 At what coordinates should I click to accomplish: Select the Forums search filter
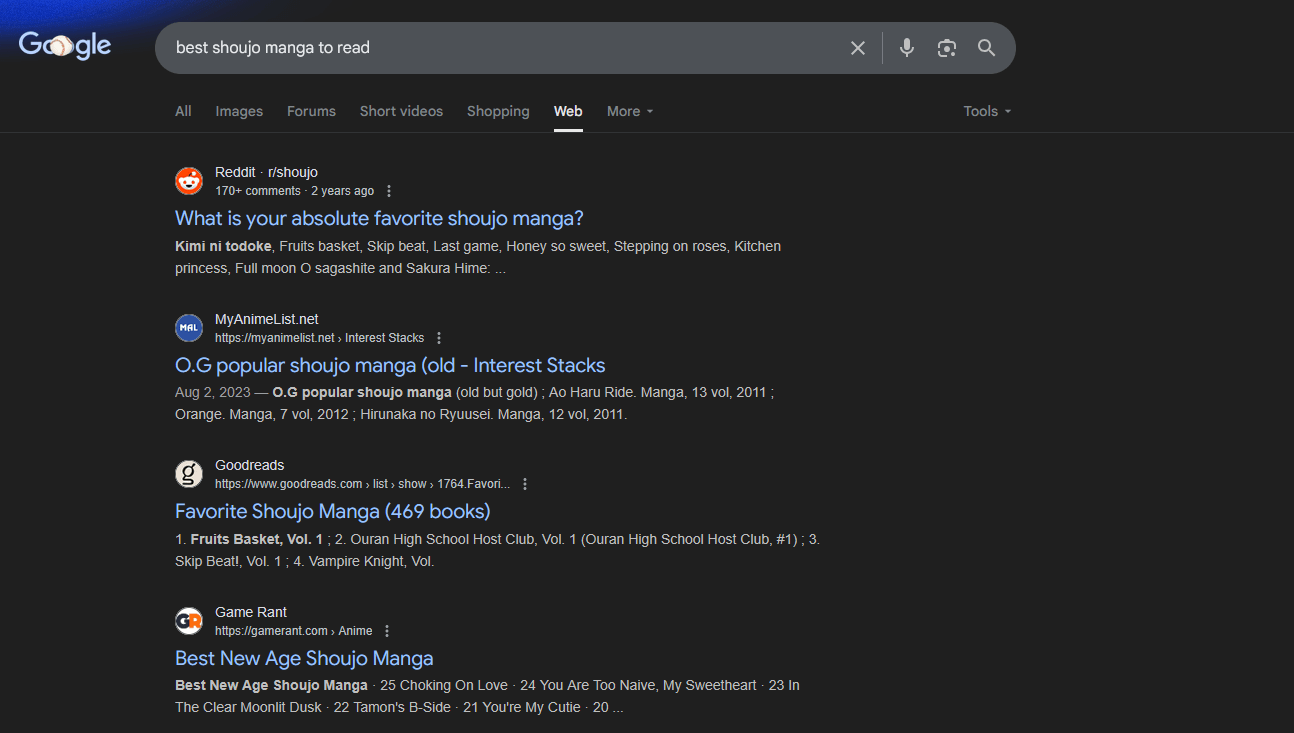311,111
